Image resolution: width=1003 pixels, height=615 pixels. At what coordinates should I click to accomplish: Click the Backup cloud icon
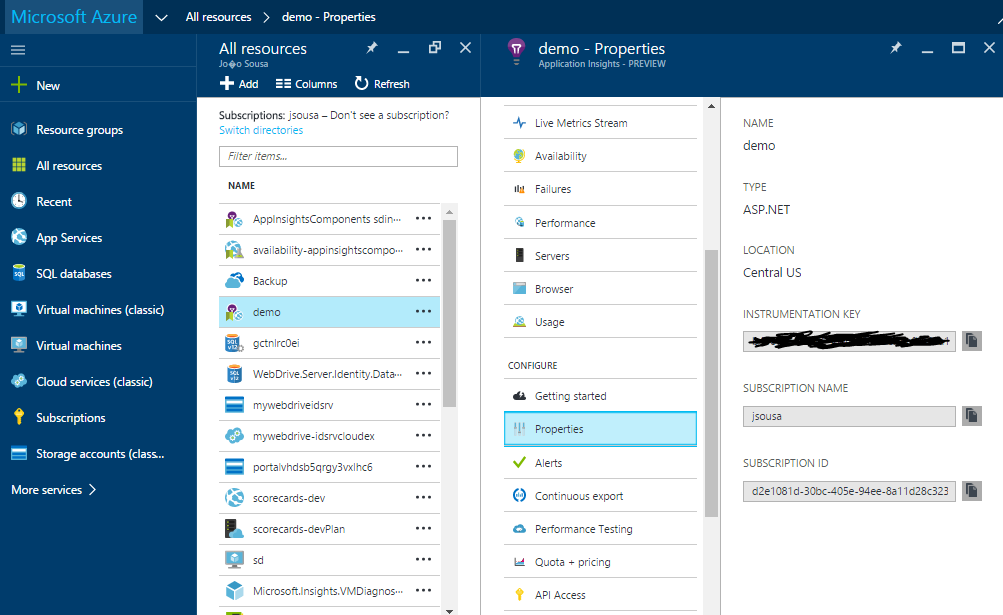235,280
